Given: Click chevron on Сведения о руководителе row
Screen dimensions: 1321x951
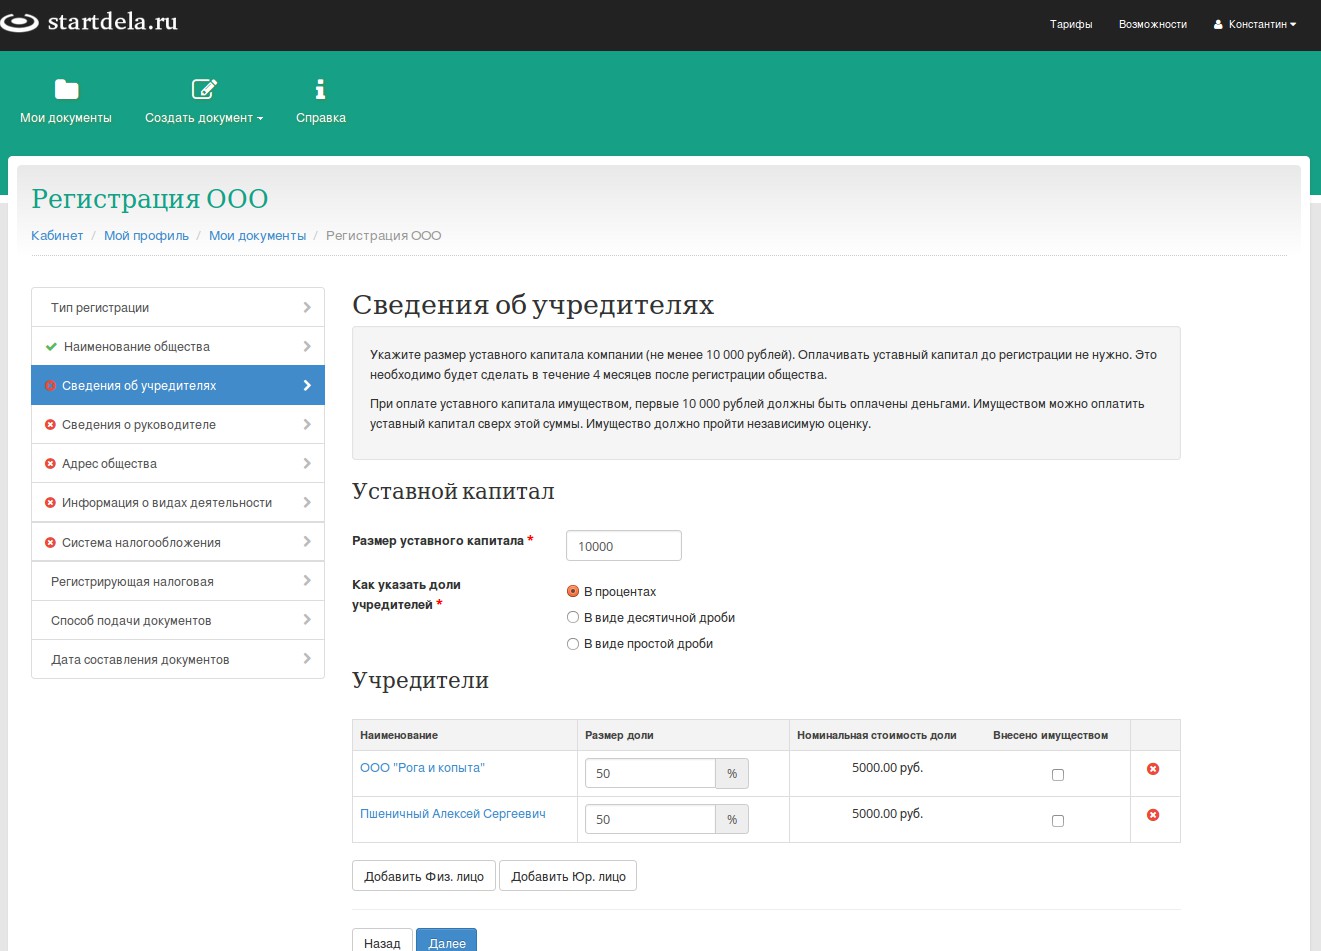Looking at the screenshot, I should (x=307, y=424).
